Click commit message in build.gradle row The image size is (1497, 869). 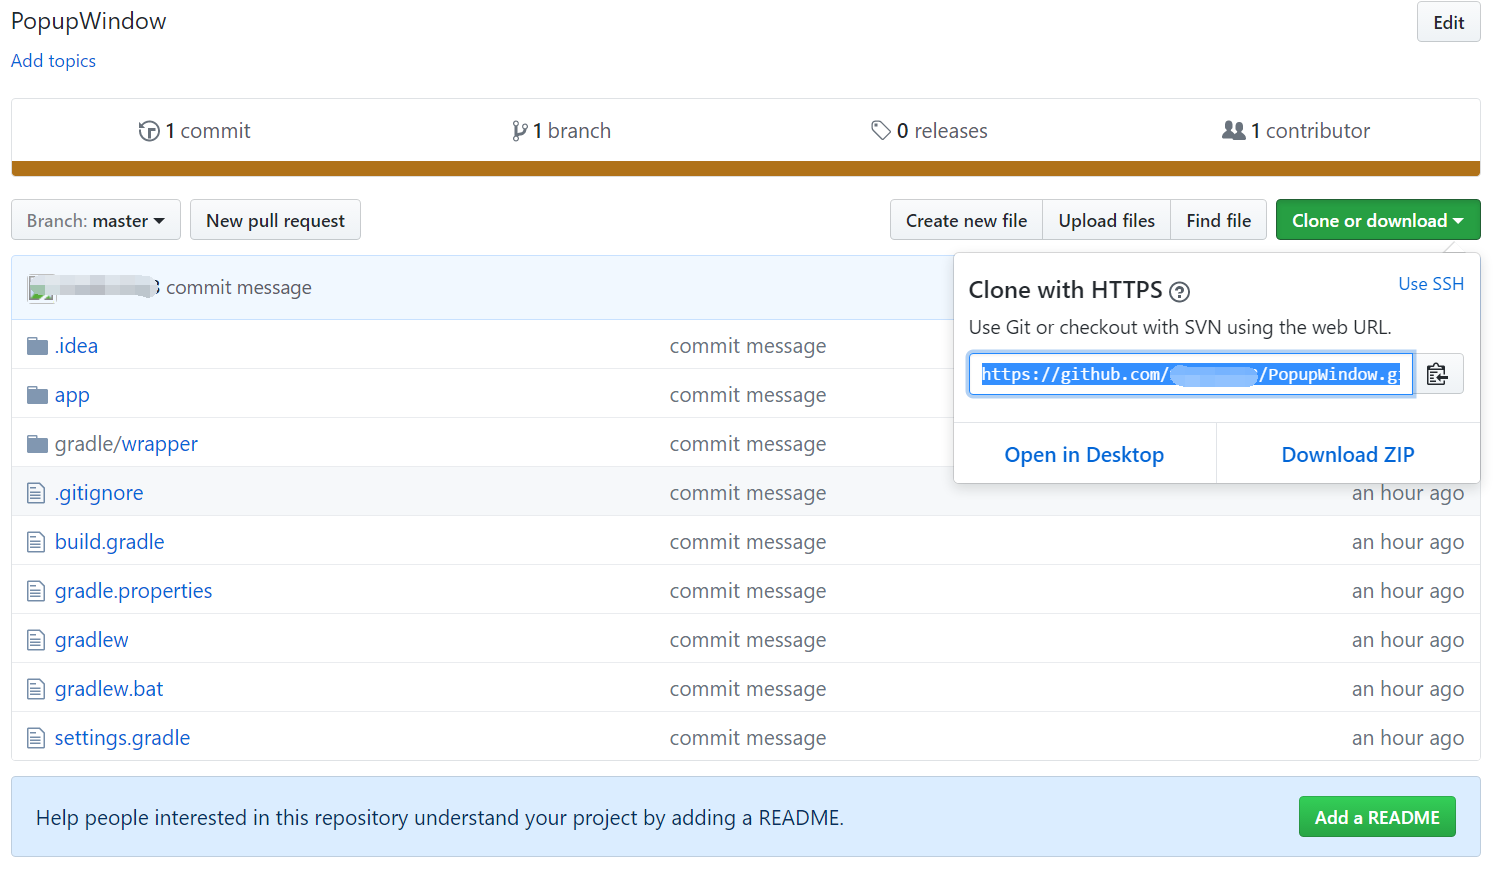748,542
